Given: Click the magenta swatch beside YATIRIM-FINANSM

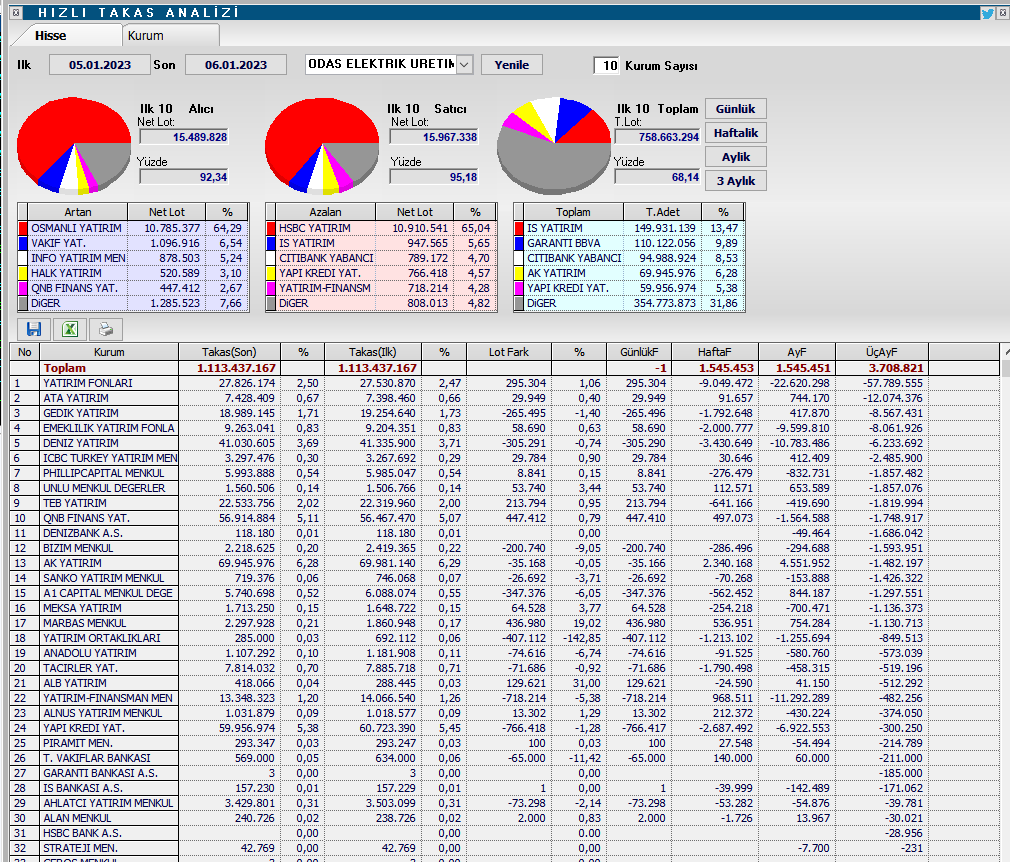Looking at the screenshot, I should [x=271, y=288].
